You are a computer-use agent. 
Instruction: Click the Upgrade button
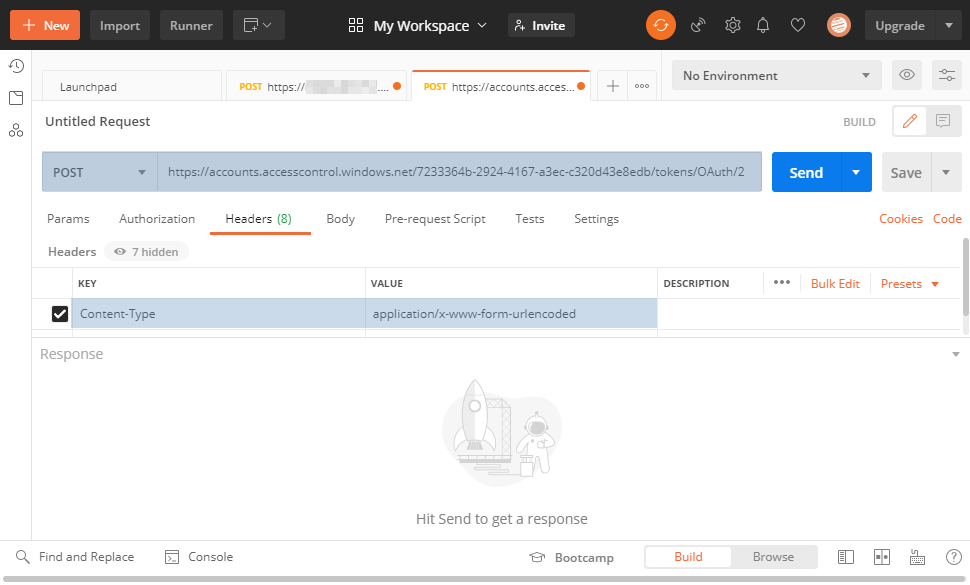point(900,25)
